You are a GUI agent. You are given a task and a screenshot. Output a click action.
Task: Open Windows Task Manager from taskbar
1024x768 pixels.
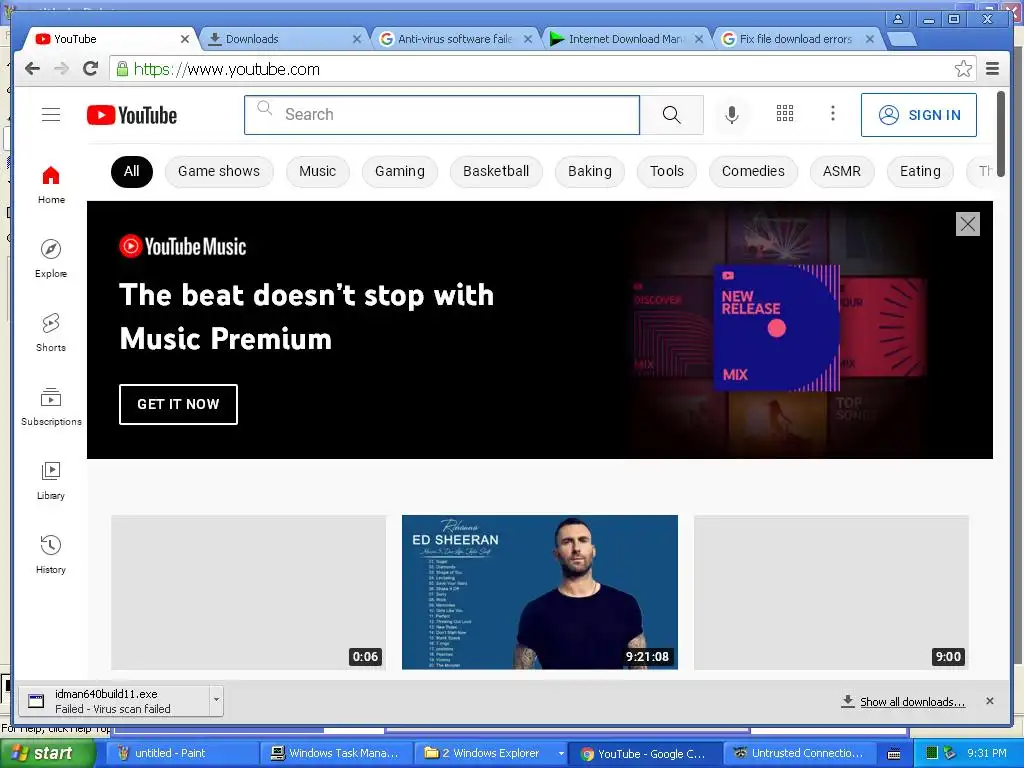click(x=336, y=753)
